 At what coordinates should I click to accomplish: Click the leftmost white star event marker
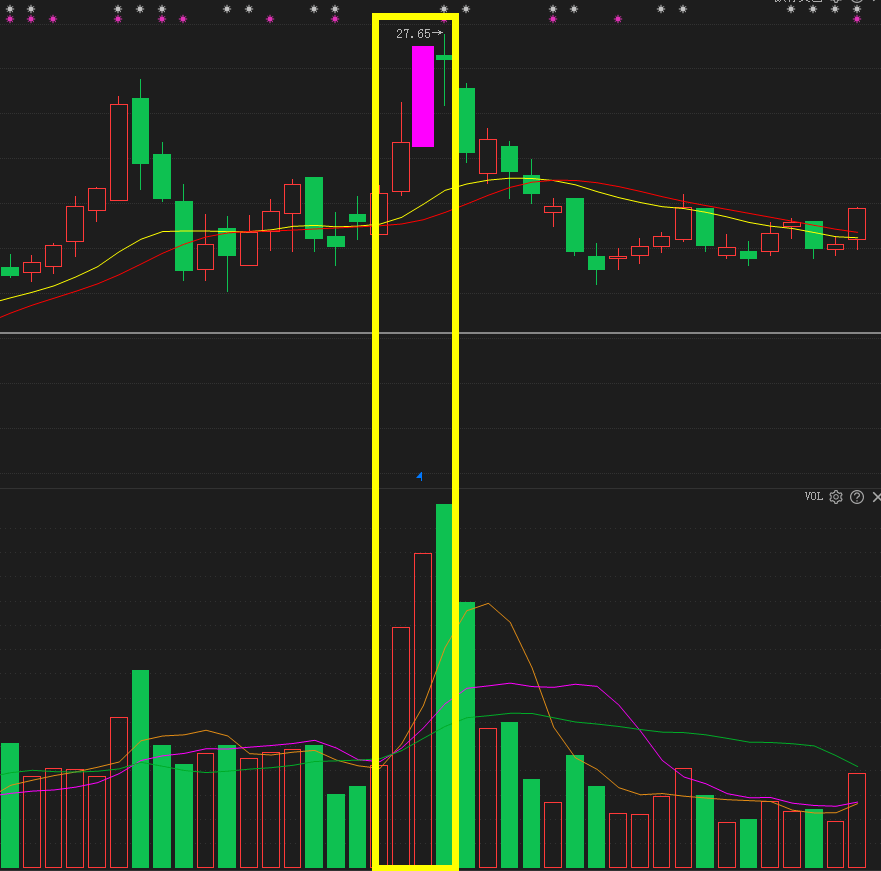point(10,9)
